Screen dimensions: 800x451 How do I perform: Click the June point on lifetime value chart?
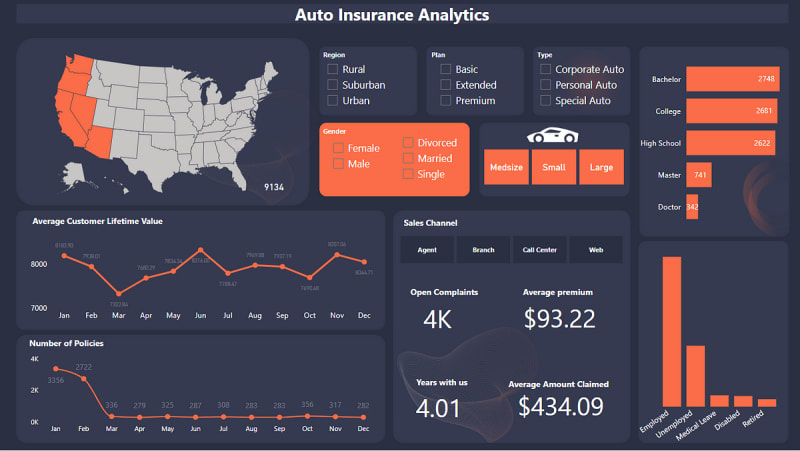point(201,250)
